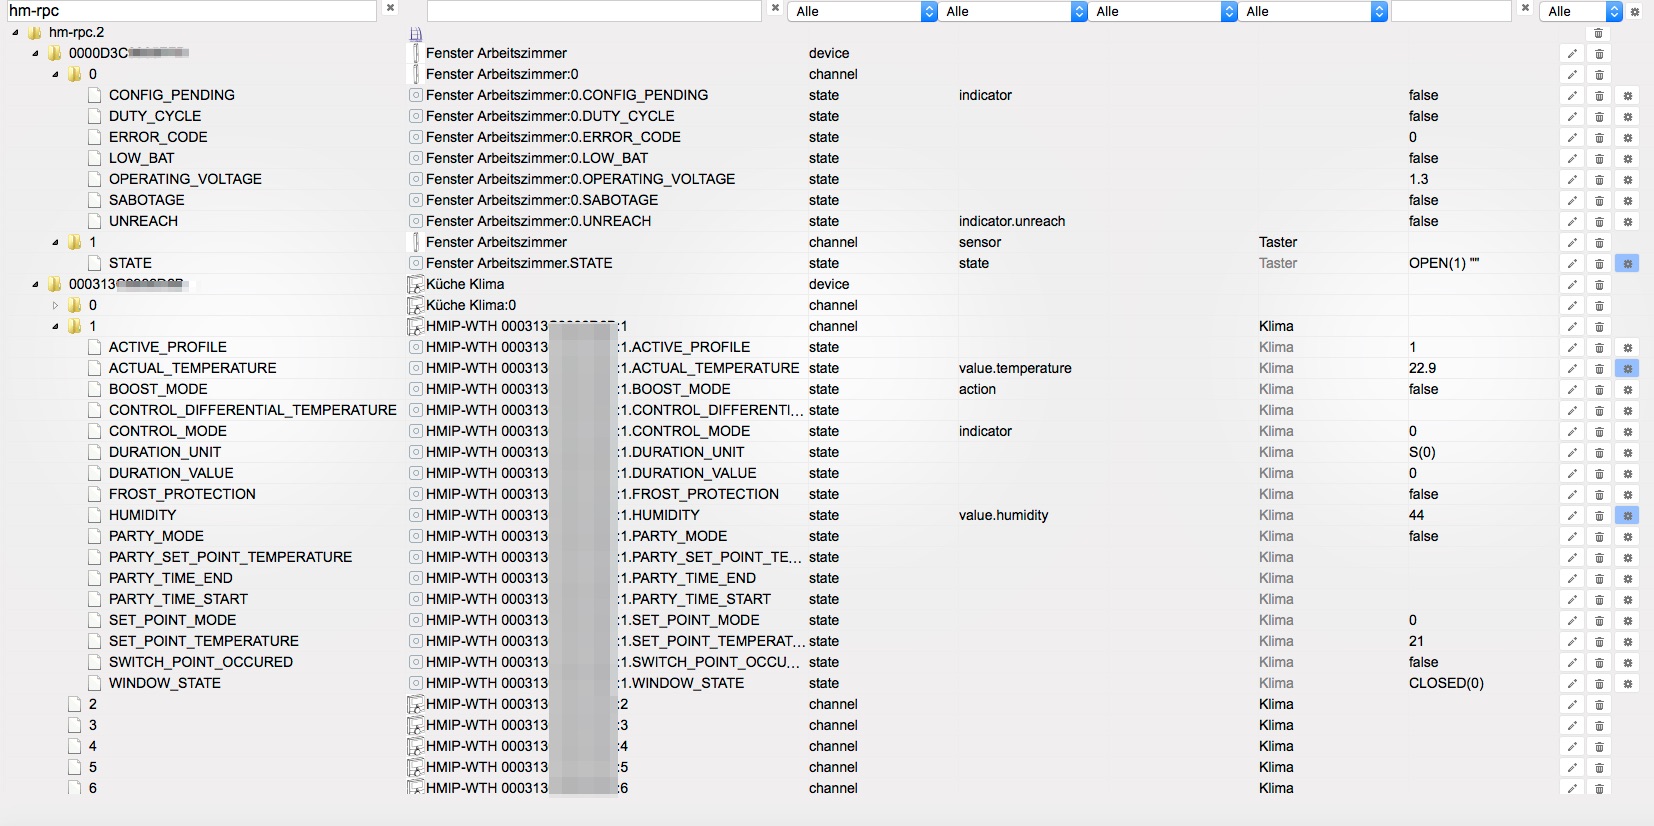Viewport: 1654px width, 826px height.
Task: Collapse the 000313 device node
Action: [35, 285]
